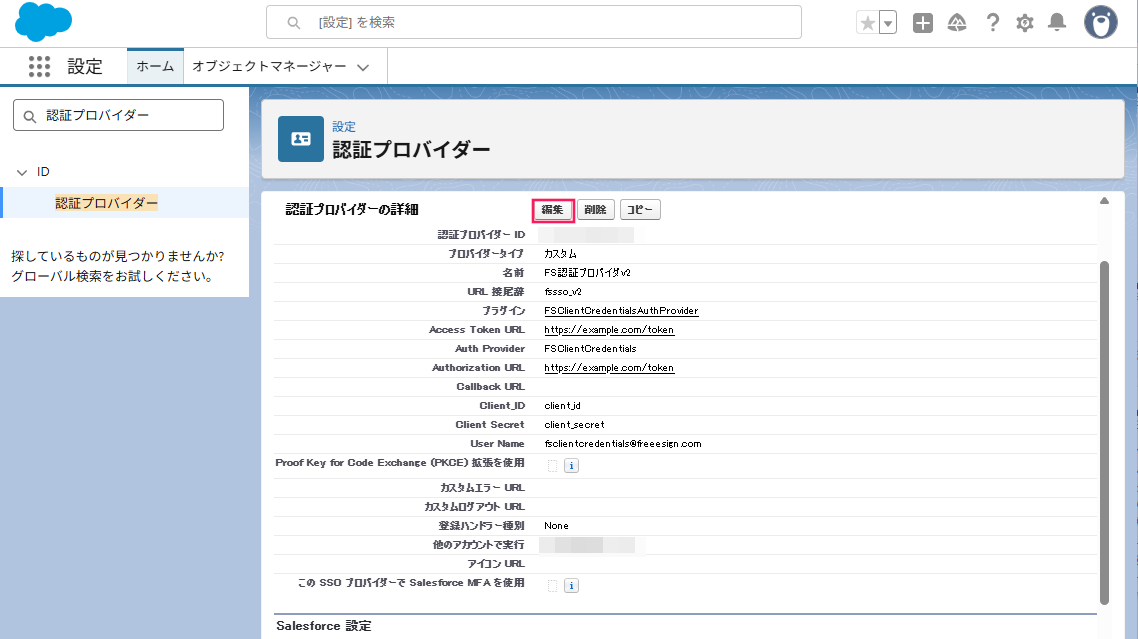1138x639 pixels.
Task: Click the fssso_v2 URL suffix value
Action: (563, 292)
